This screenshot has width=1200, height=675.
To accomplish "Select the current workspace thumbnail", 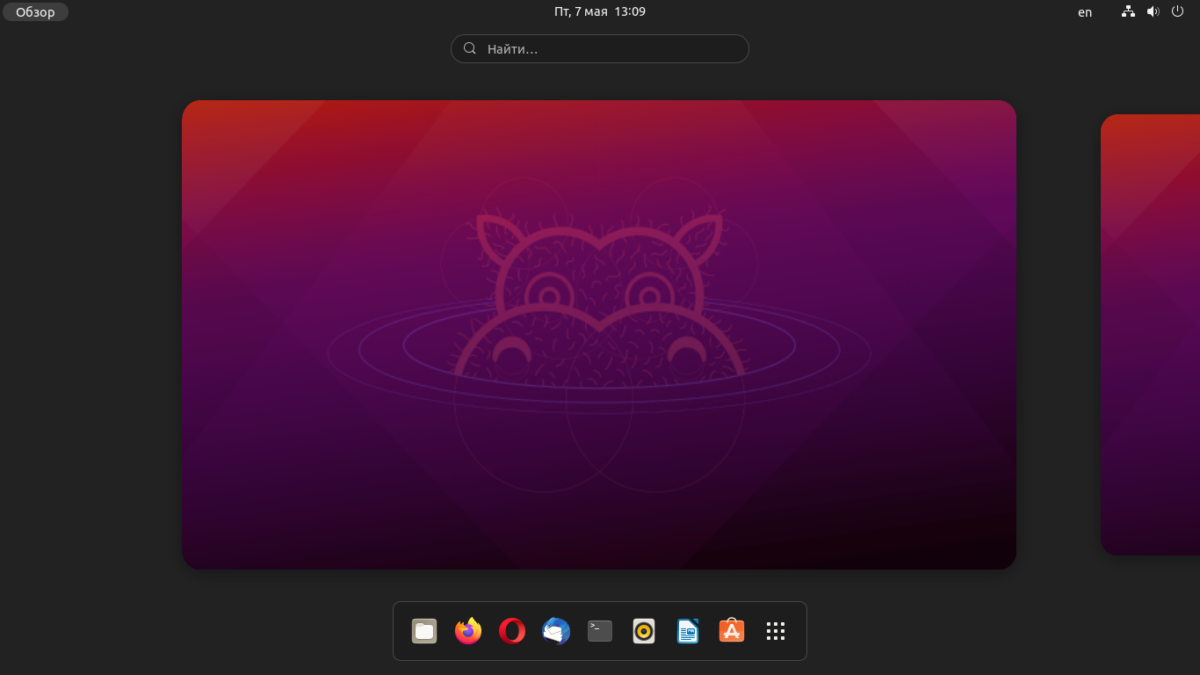I will tap(599, 335).
